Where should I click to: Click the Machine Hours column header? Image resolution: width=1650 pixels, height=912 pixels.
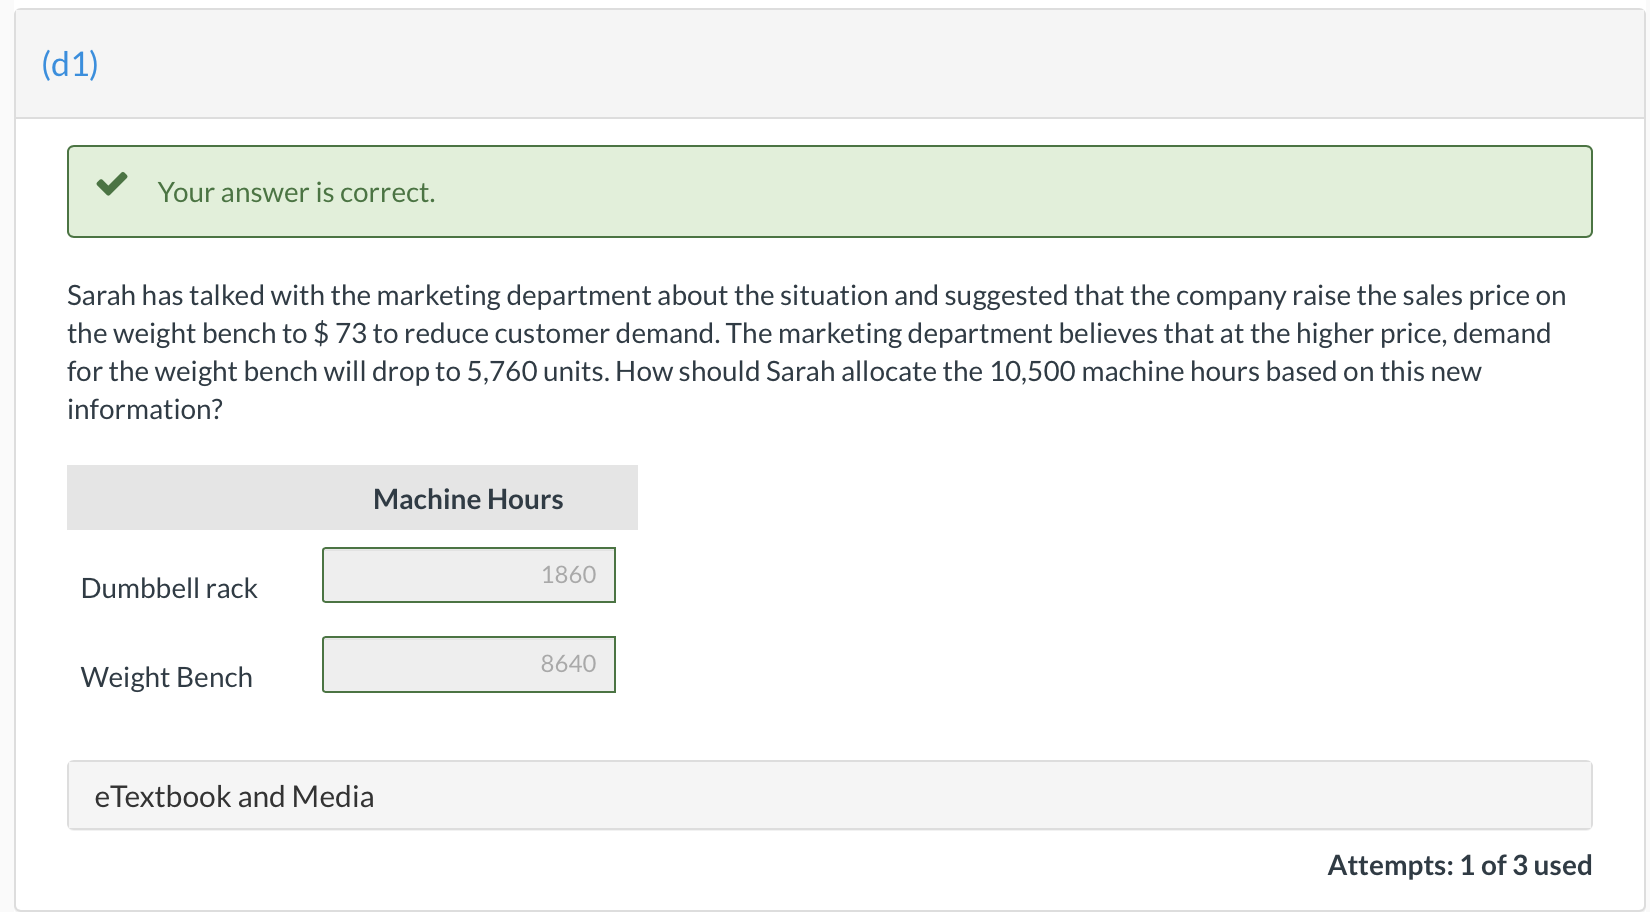pos(467,498)
